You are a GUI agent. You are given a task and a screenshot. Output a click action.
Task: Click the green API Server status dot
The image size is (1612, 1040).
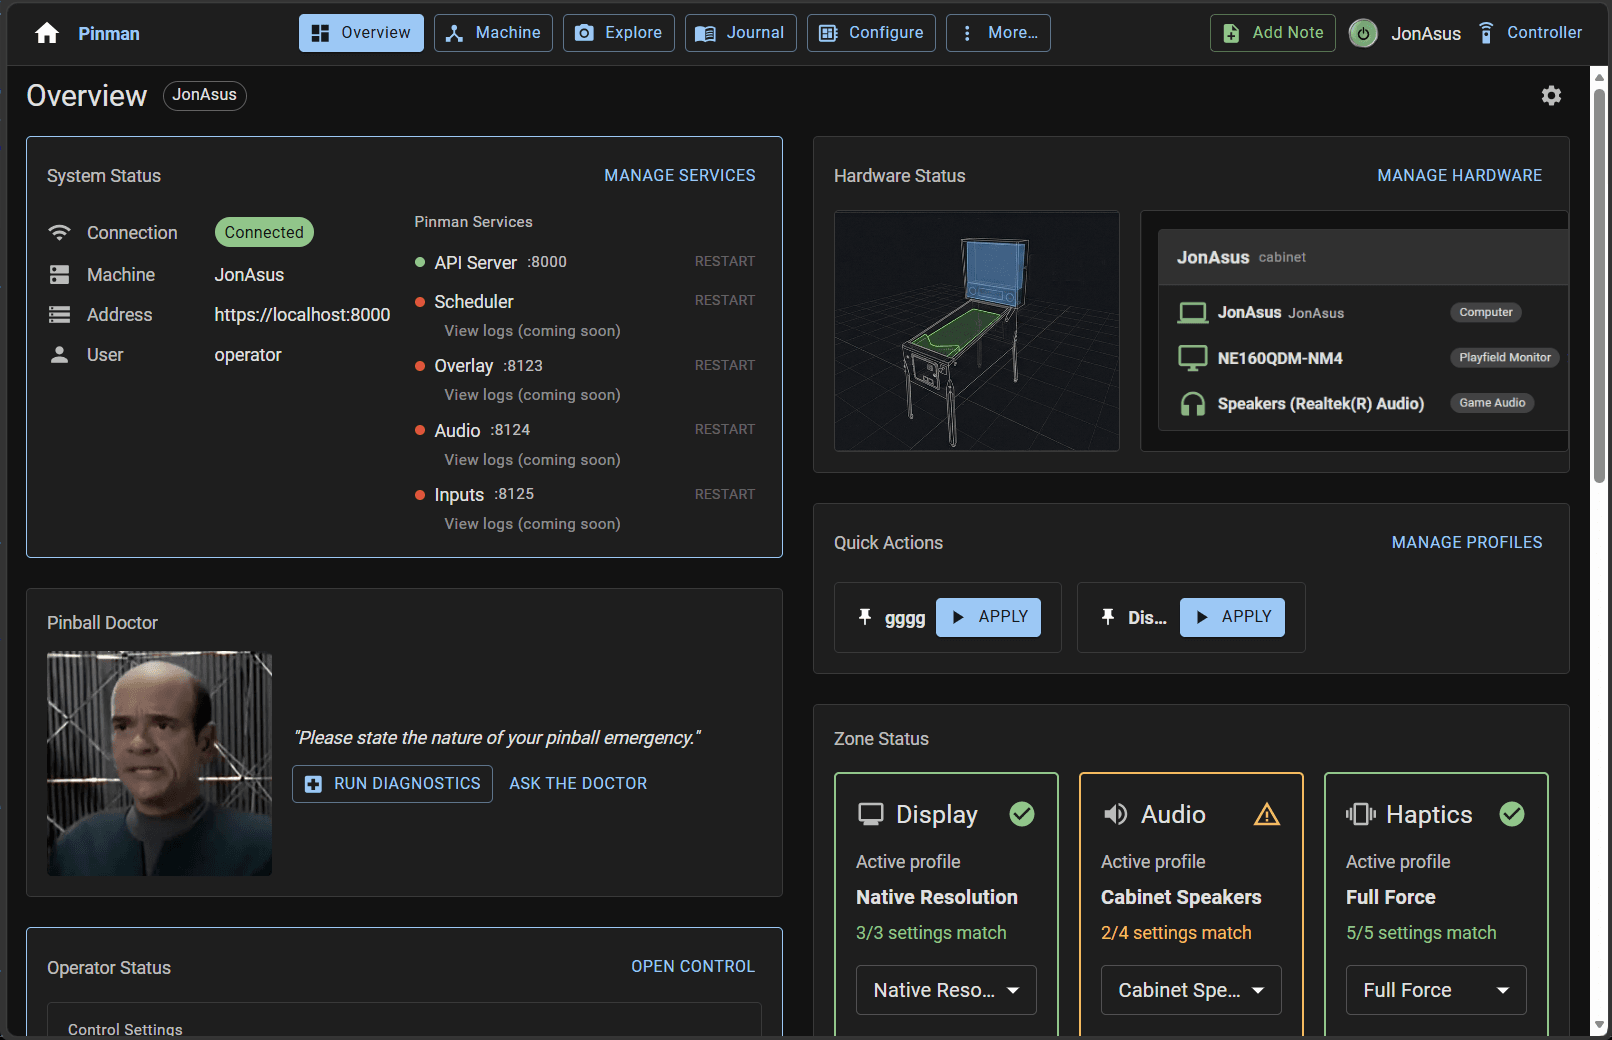click(x=420, y=262)
